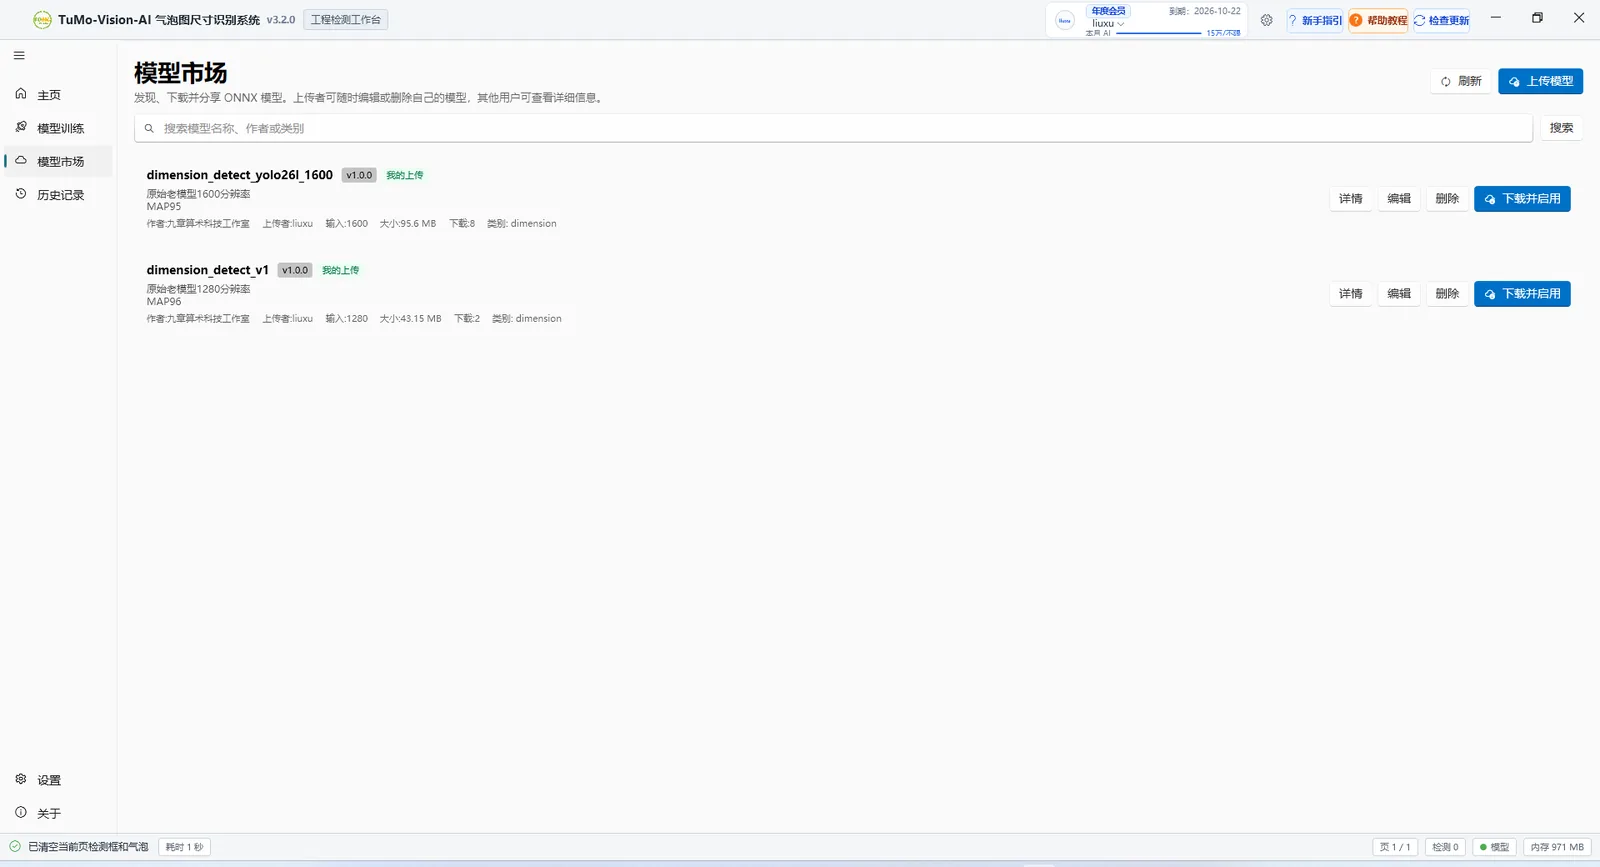The height and width of the screenshot is (867, 1600).
Task: Click the 上传模型 upload button
Action: tap(1540, 81)
